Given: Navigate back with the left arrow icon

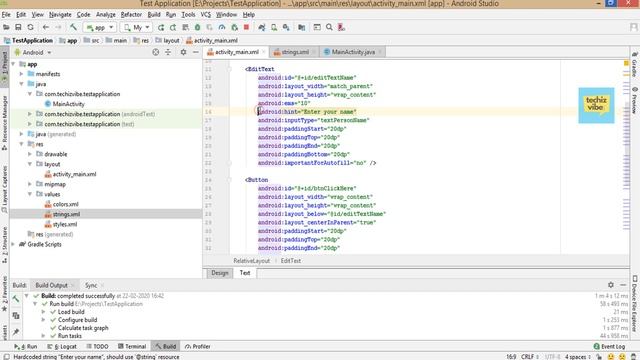Looking at the screenshot, I should tap(46, 27).
